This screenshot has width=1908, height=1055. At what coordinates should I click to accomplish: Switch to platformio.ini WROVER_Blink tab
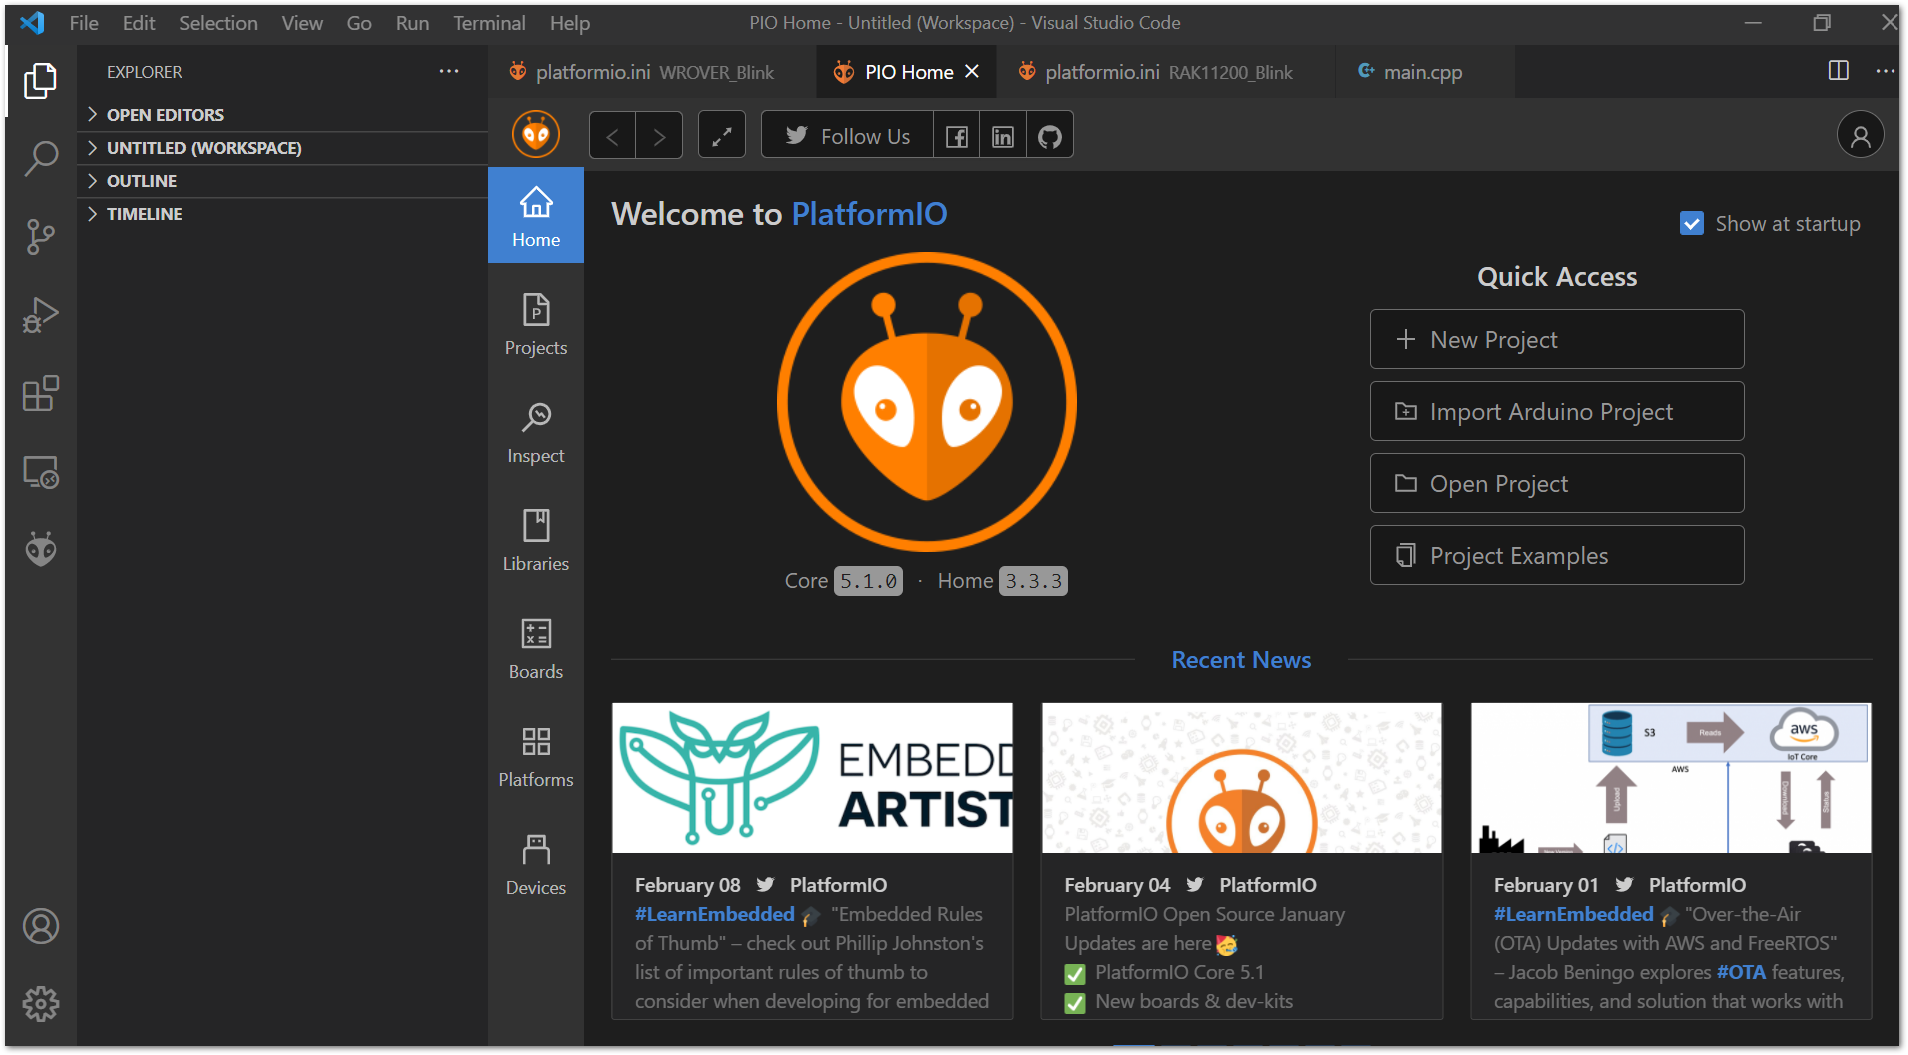click(x=651, y=72)
